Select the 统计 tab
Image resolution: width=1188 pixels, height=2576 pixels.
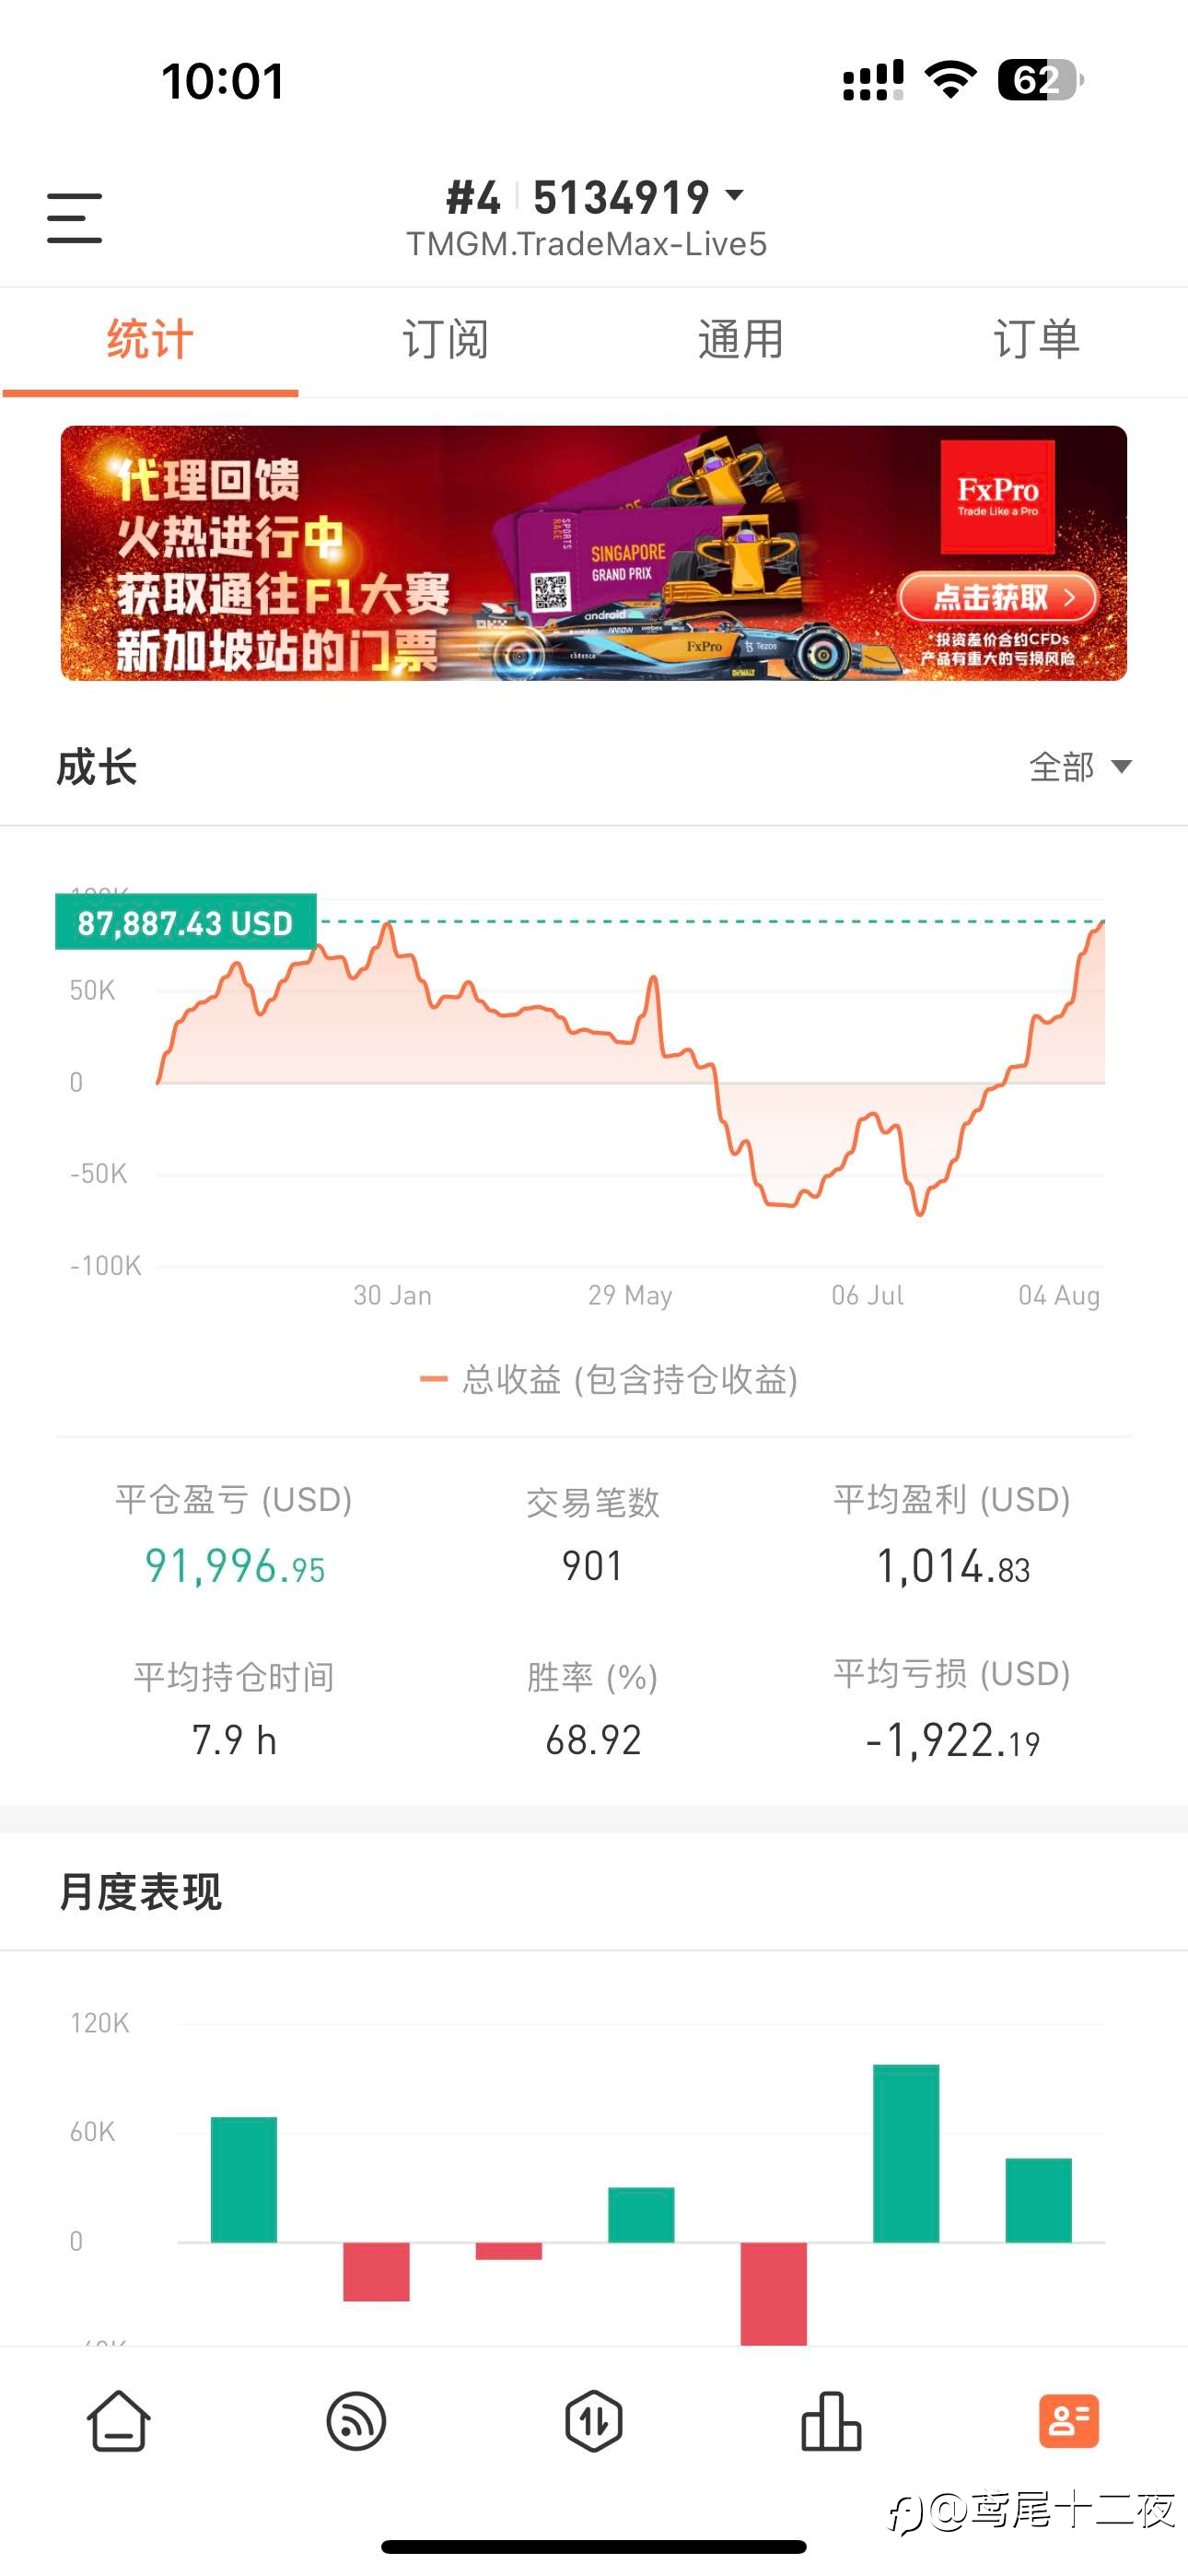click(x=150, y=339)
